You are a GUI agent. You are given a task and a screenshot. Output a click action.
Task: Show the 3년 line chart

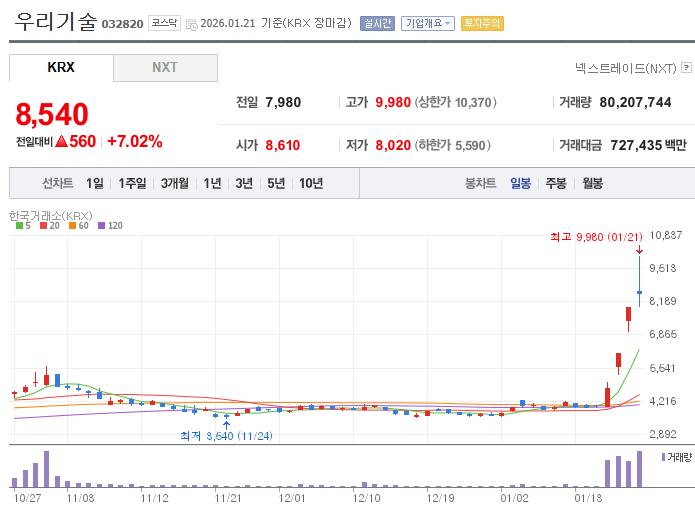[x=244, y=183]
